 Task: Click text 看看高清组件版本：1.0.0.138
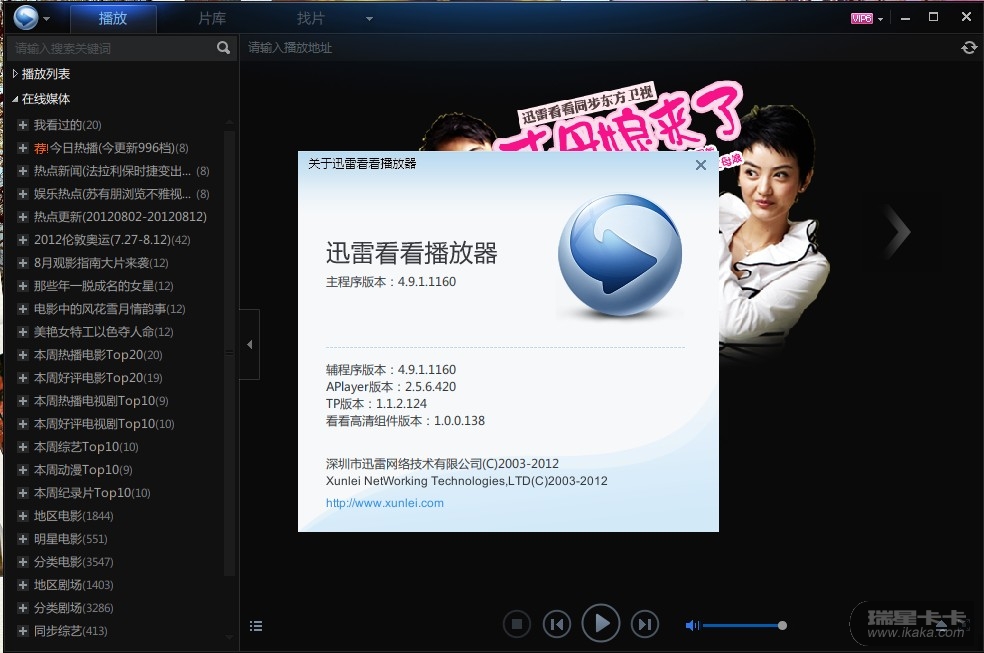point(405,420)
